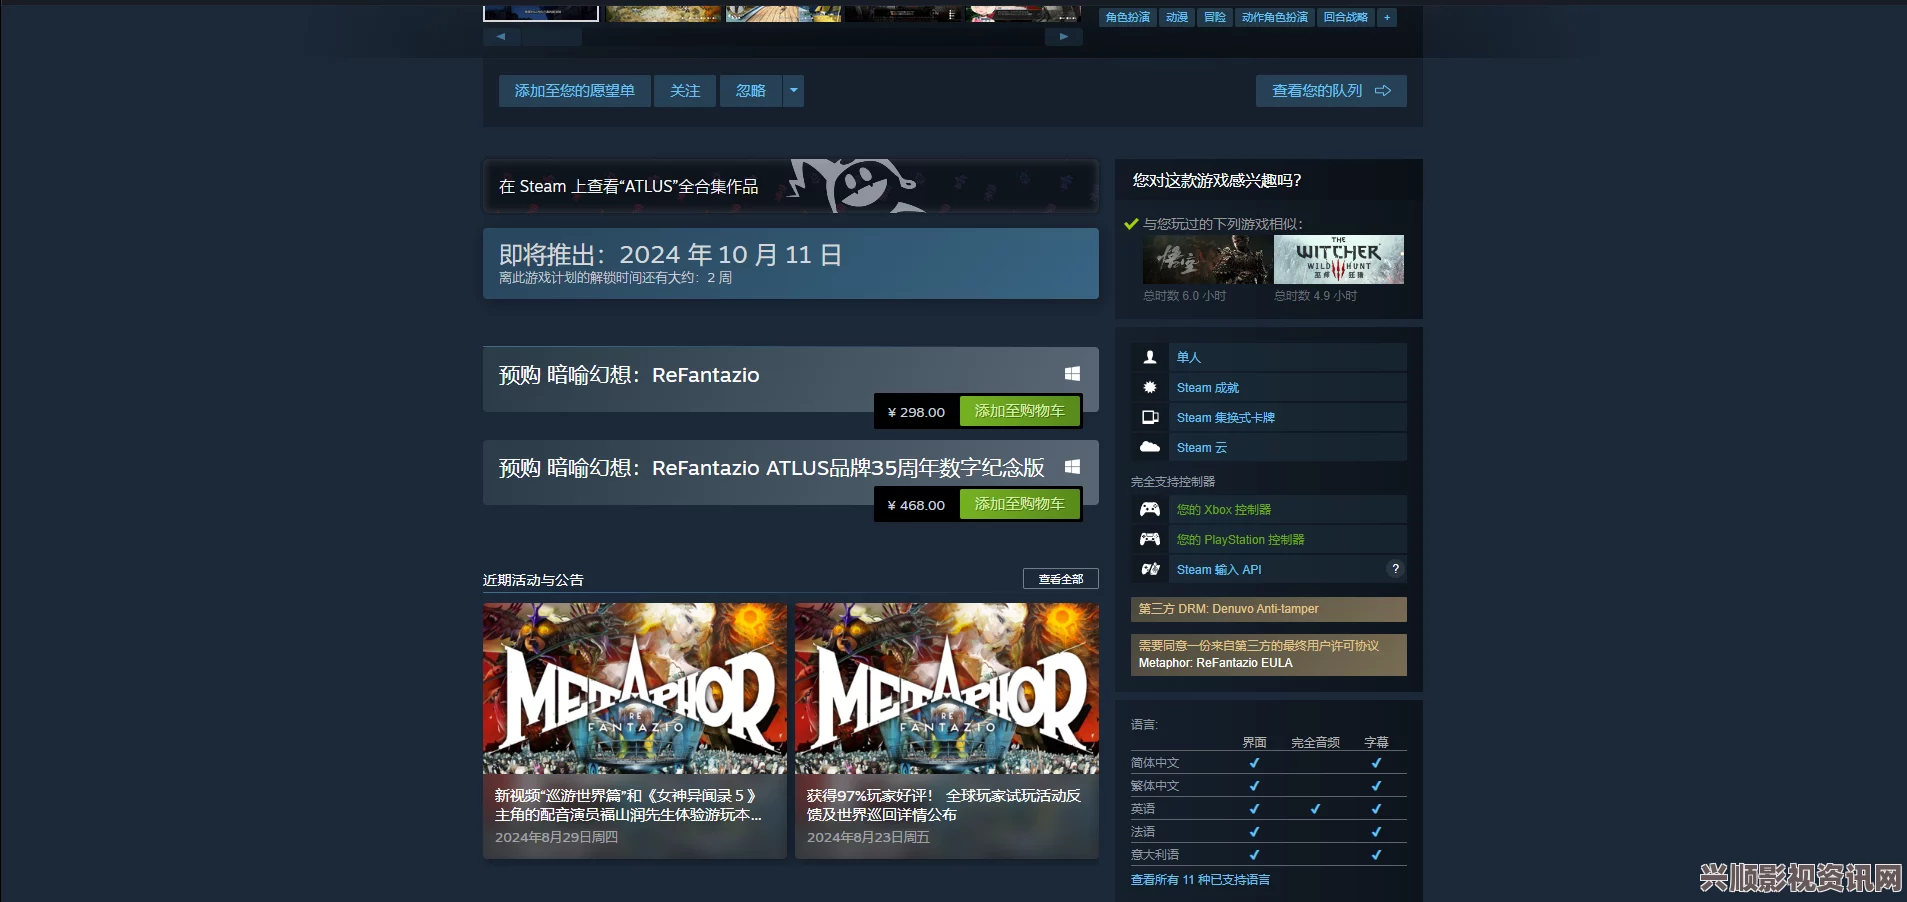This screenshot has height=902, width=1907.
Task: Select the 动漫 tag
Action: click(1177, 17)
